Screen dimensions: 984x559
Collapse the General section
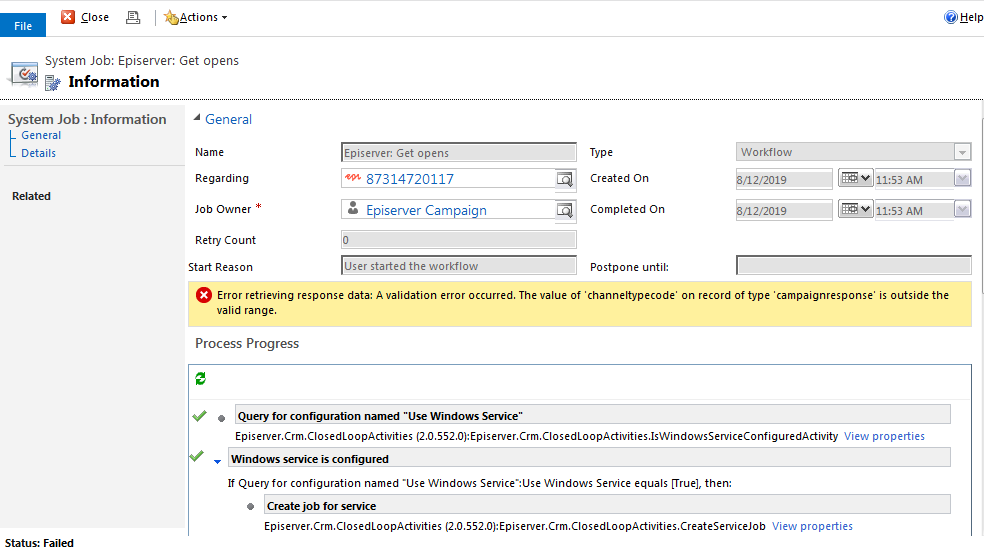click(x=196, y=119)
